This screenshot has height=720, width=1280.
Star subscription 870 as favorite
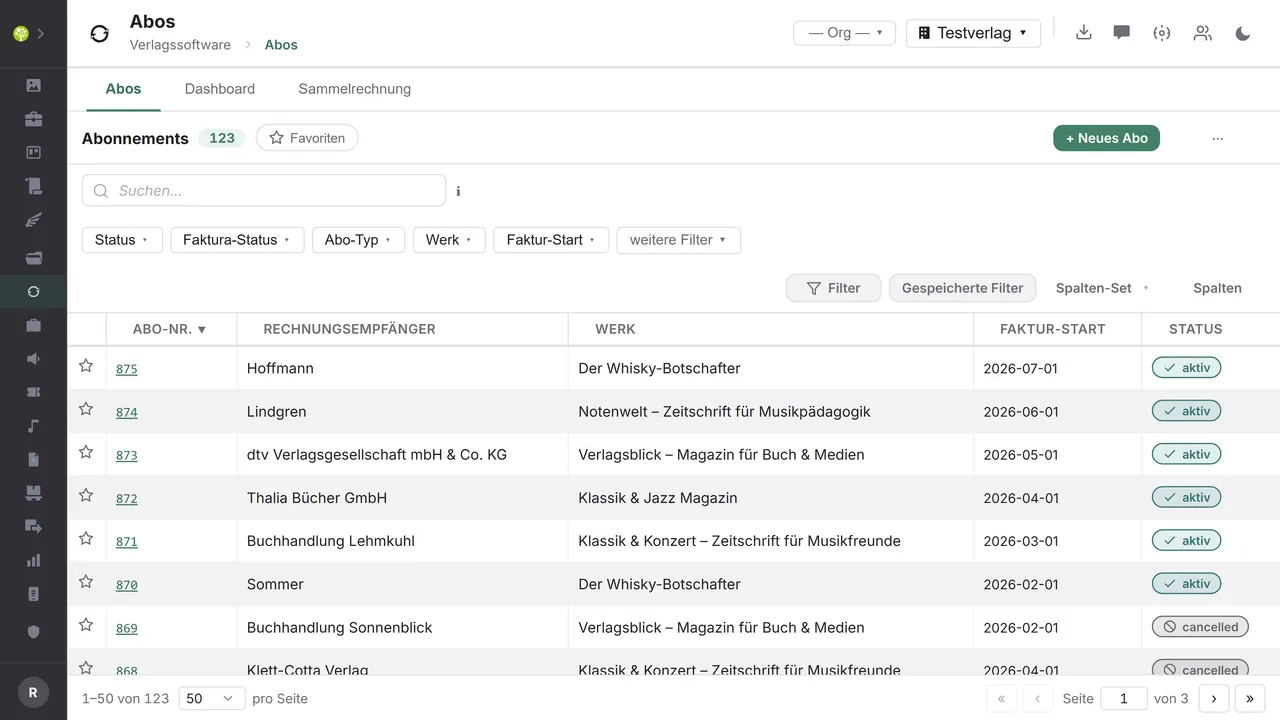pos(86,581)
